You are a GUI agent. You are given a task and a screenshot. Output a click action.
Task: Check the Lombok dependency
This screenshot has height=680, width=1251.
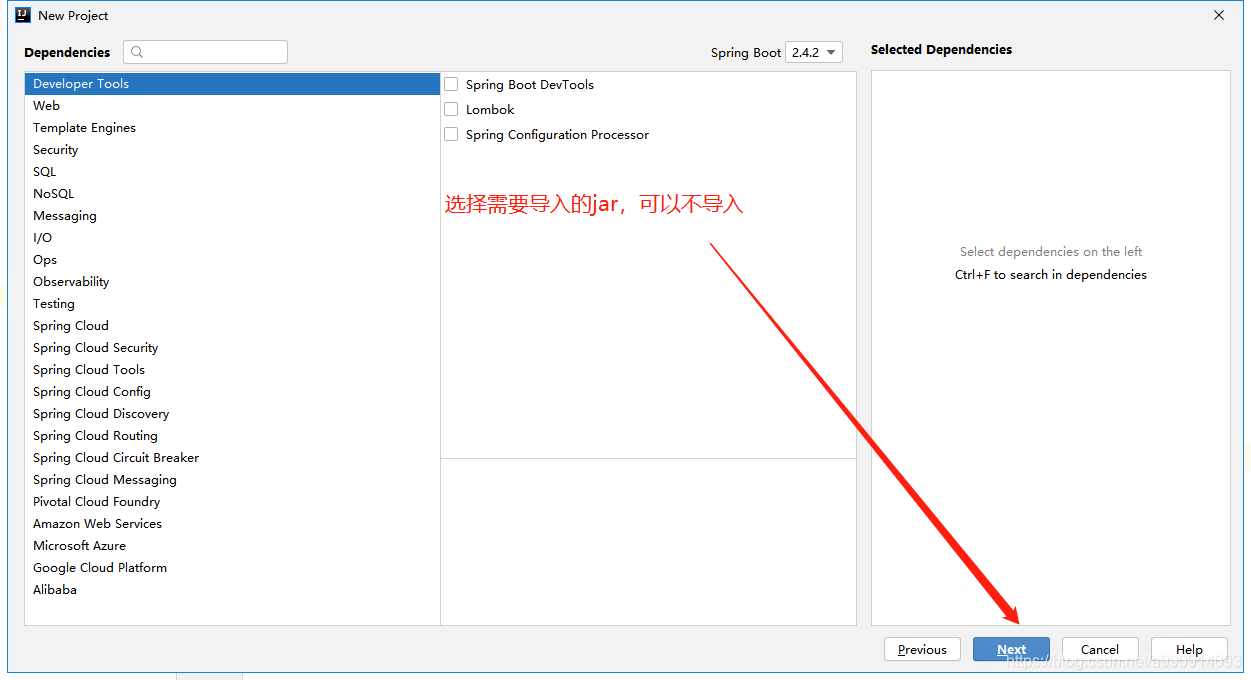451,109
